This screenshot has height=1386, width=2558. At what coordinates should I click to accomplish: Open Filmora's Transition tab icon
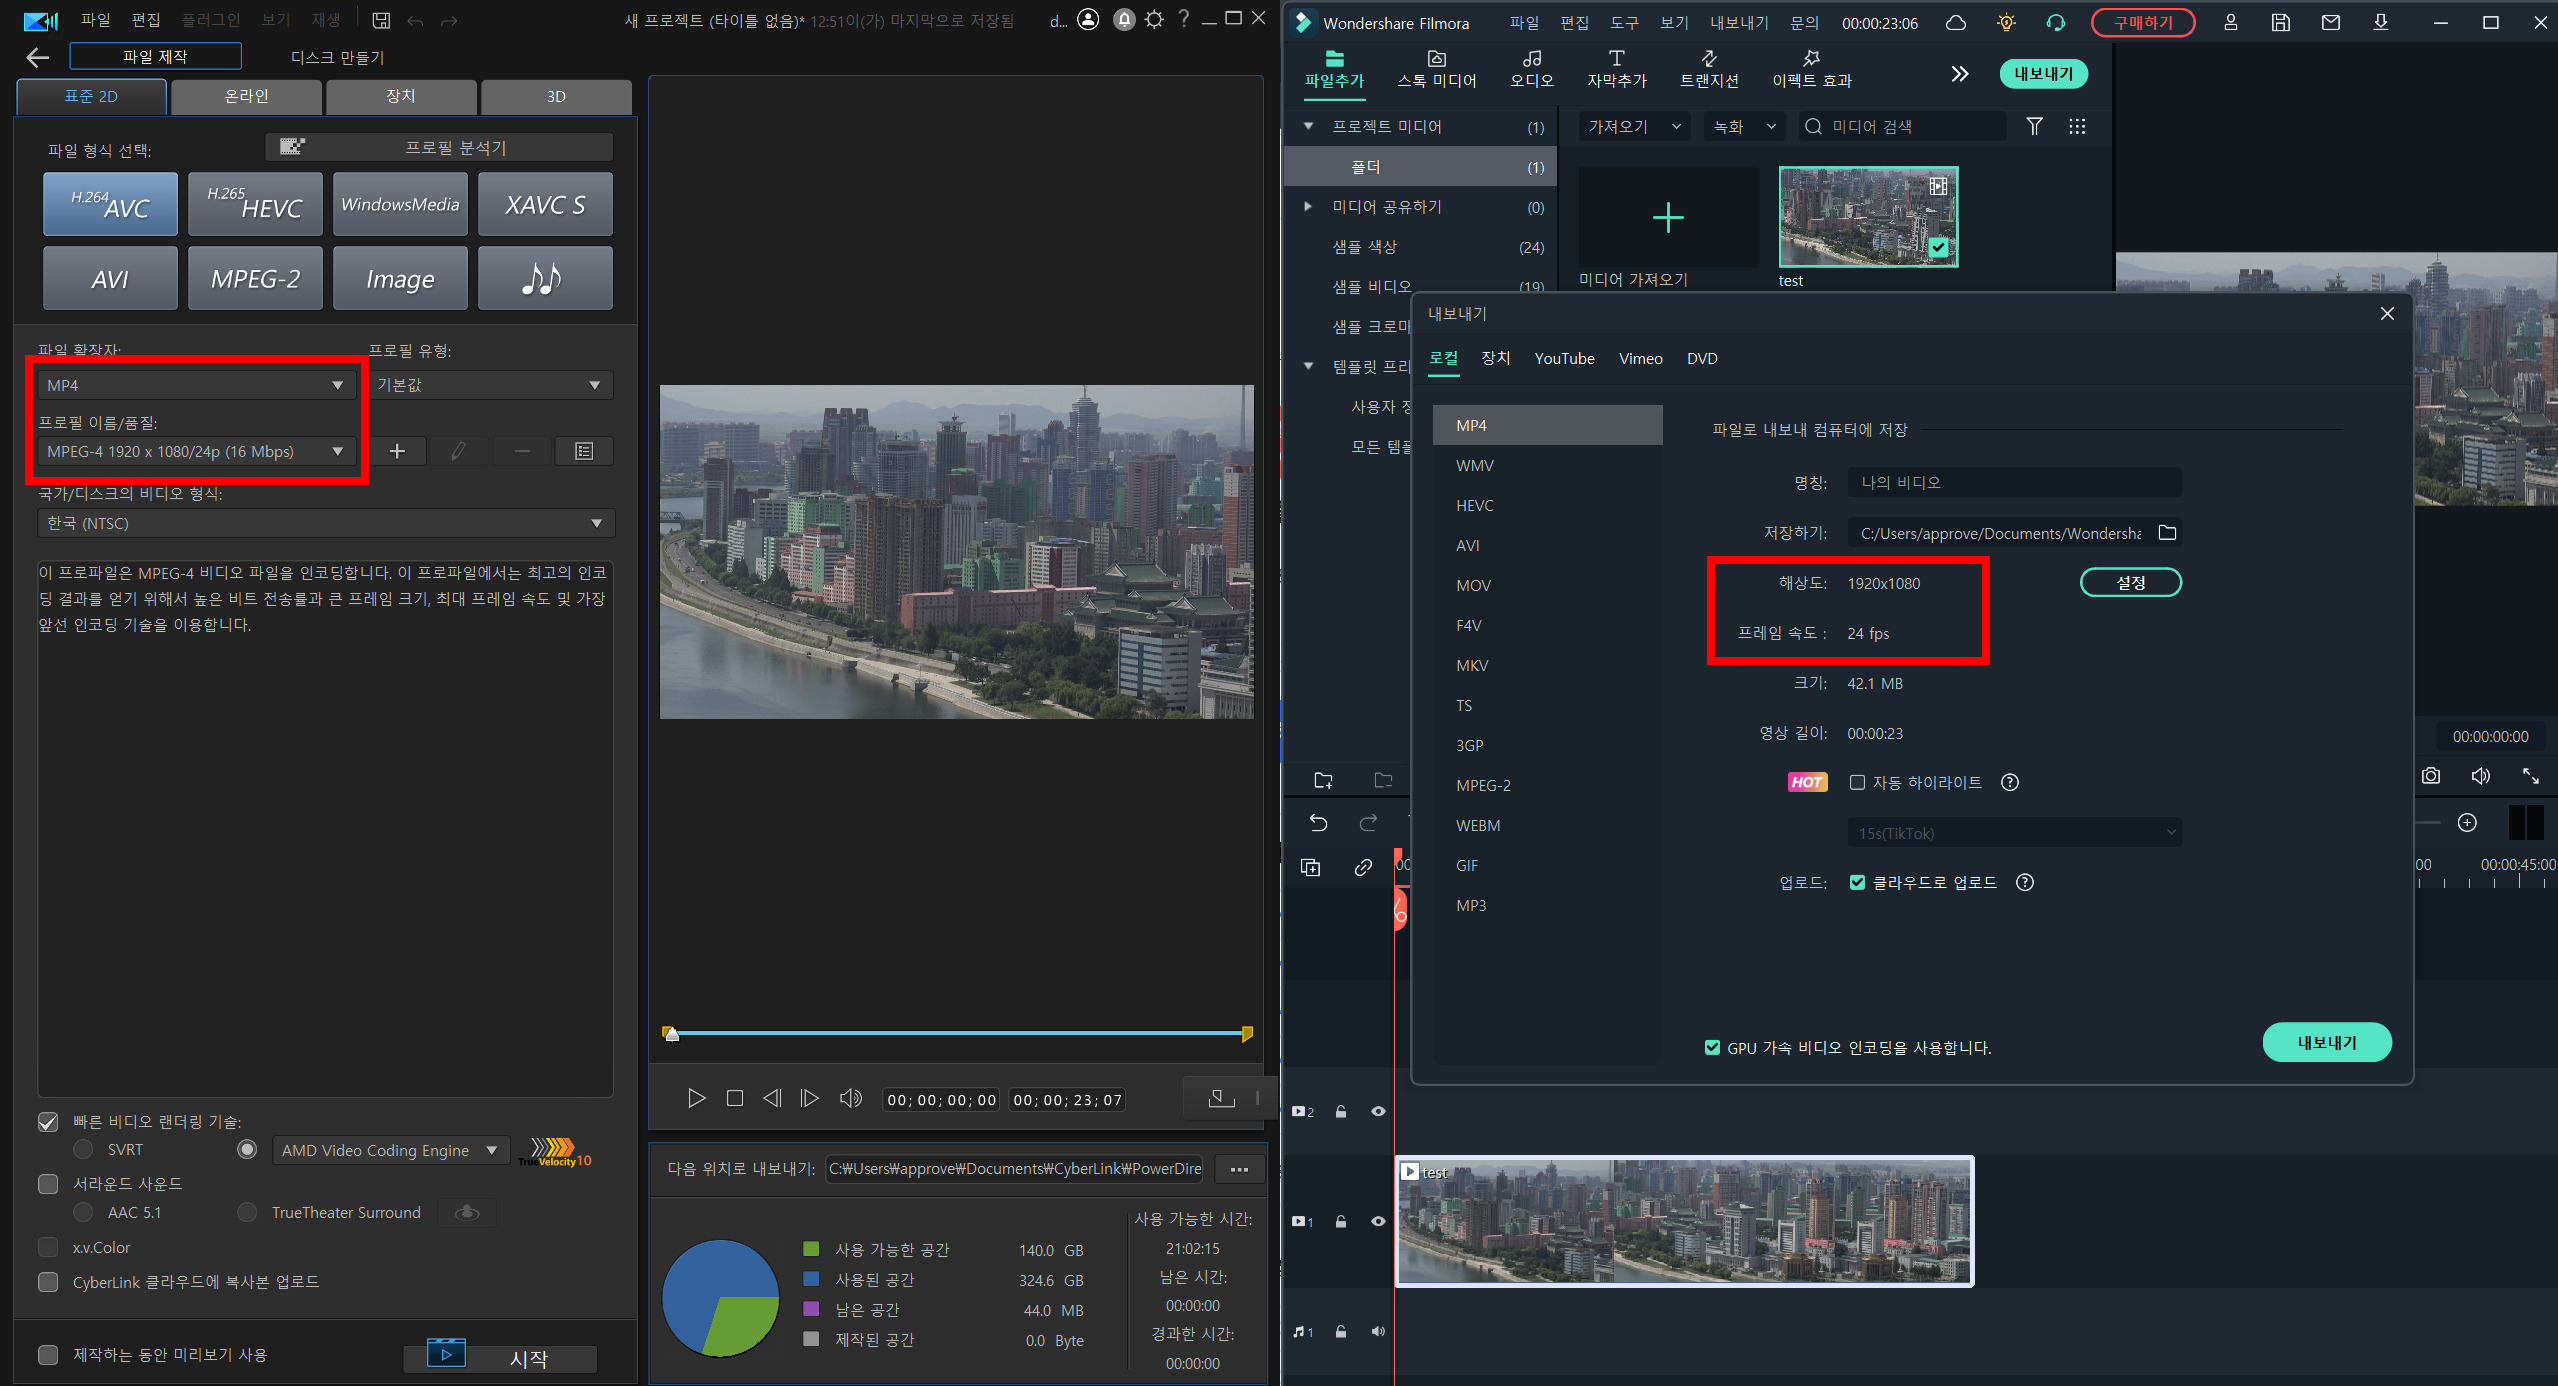[1709, 68]
